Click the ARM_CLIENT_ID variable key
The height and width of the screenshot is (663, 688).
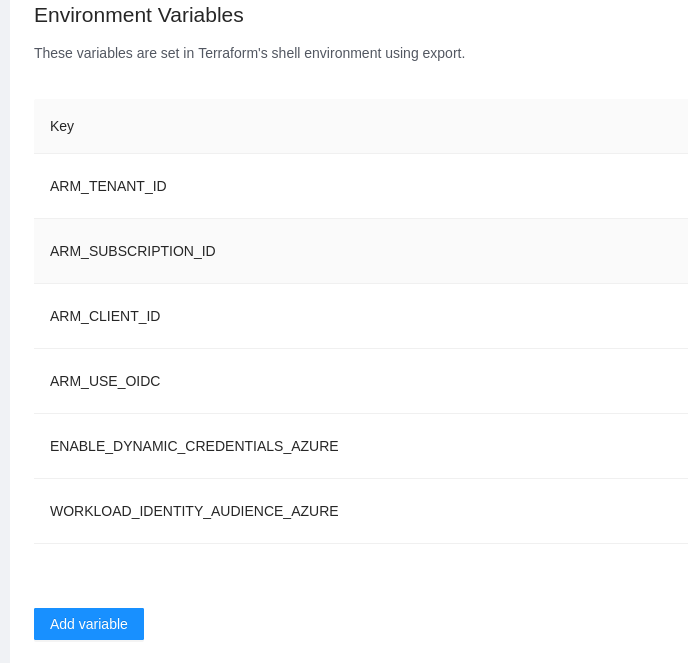[105, 316]
